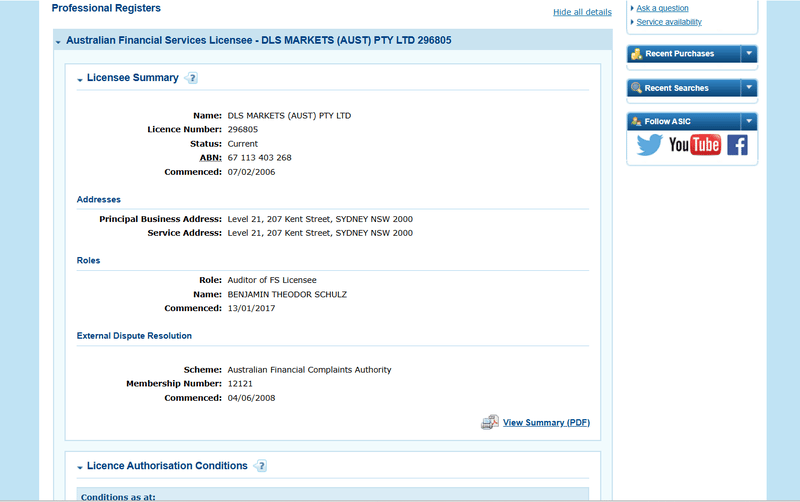Open the Ask a question link
Viewport: 800px width, 502px height.
click(662, 8)
